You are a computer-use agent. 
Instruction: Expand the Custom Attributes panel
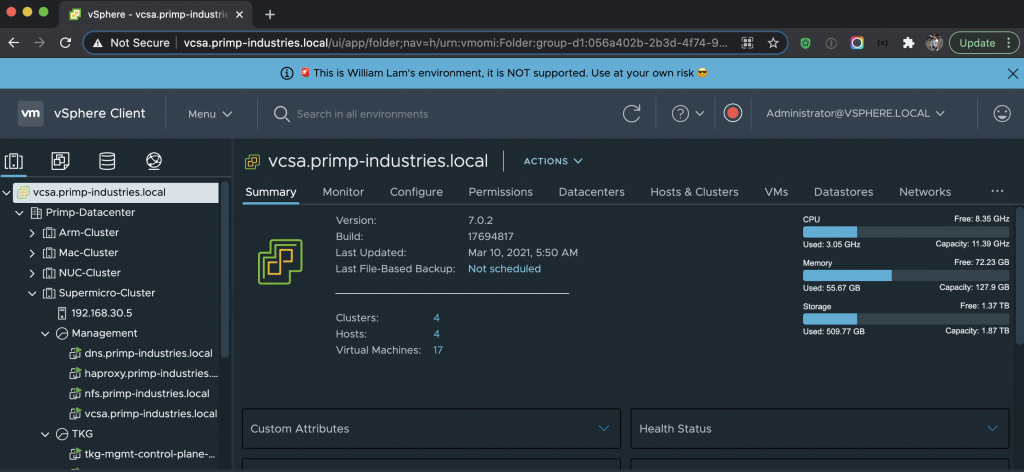pos(602,429)
